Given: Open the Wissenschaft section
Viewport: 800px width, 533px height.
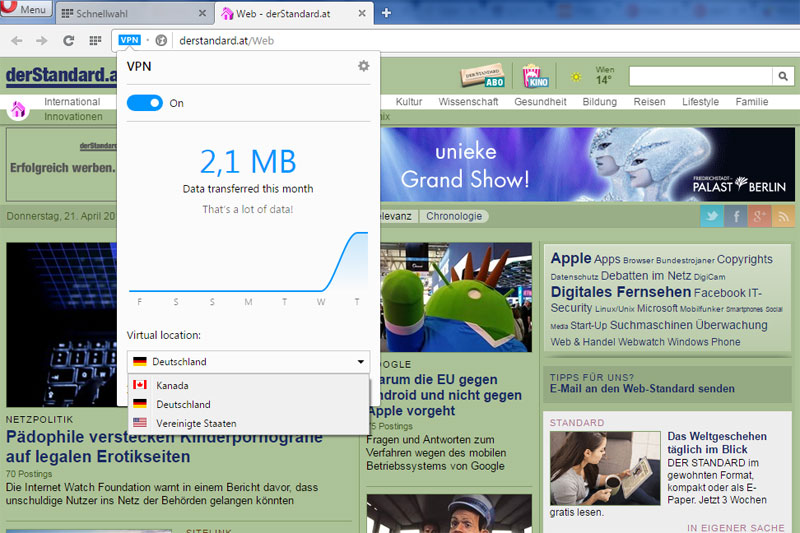Looking at the screenshot, I should 468,101.
